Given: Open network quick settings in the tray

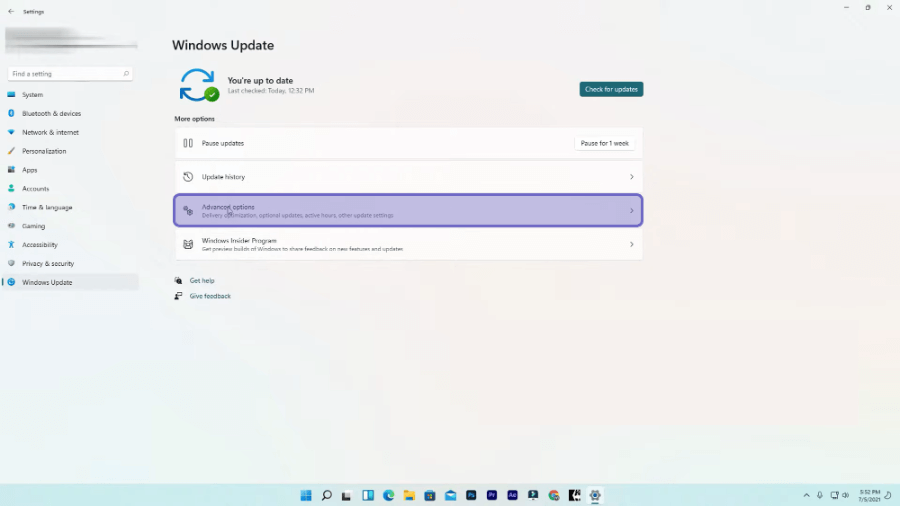Looking at the screenshot, I should [835, 496].
